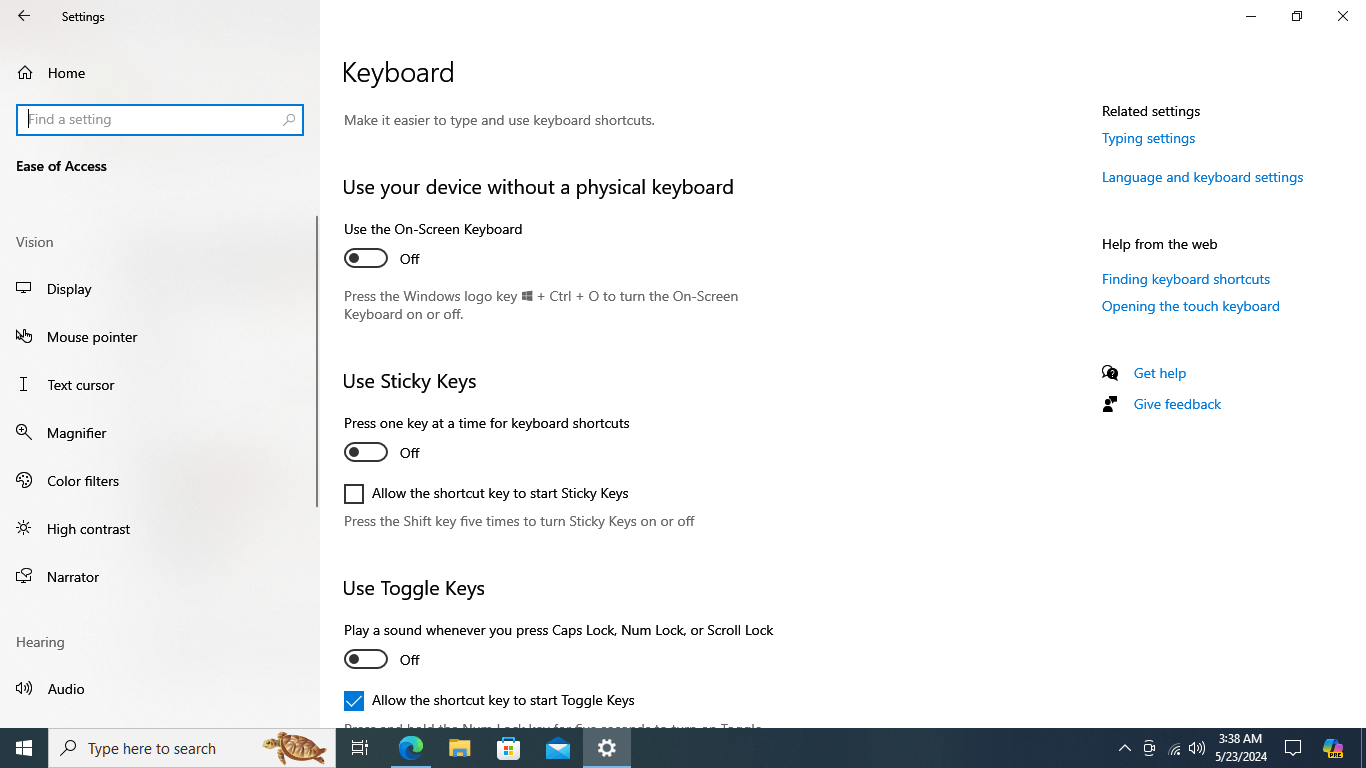
Task: Check Allow shortcut key to start Sticky Keys
Action: [354, 494]
